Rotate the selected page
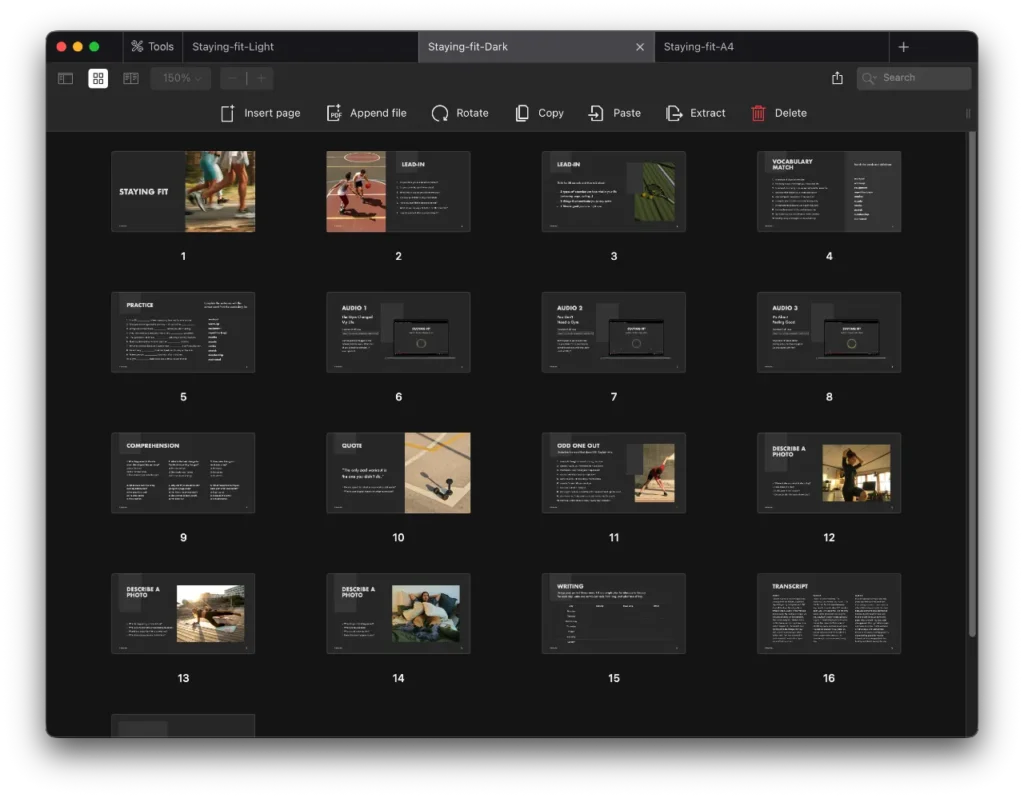This screenshot has width=1024, height=798. point(440,113)
